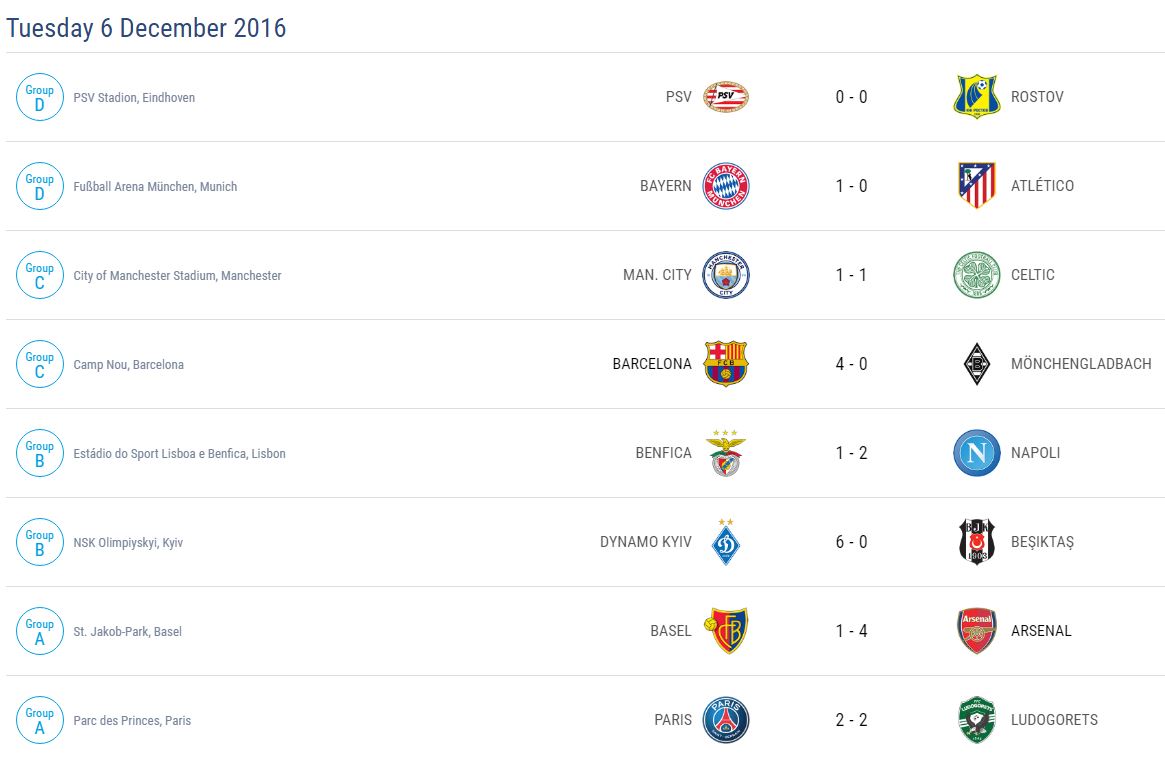Select the Napoli club logo
Image resolution: width=1165 pixels, height=767 pixels.
(976, 453)
